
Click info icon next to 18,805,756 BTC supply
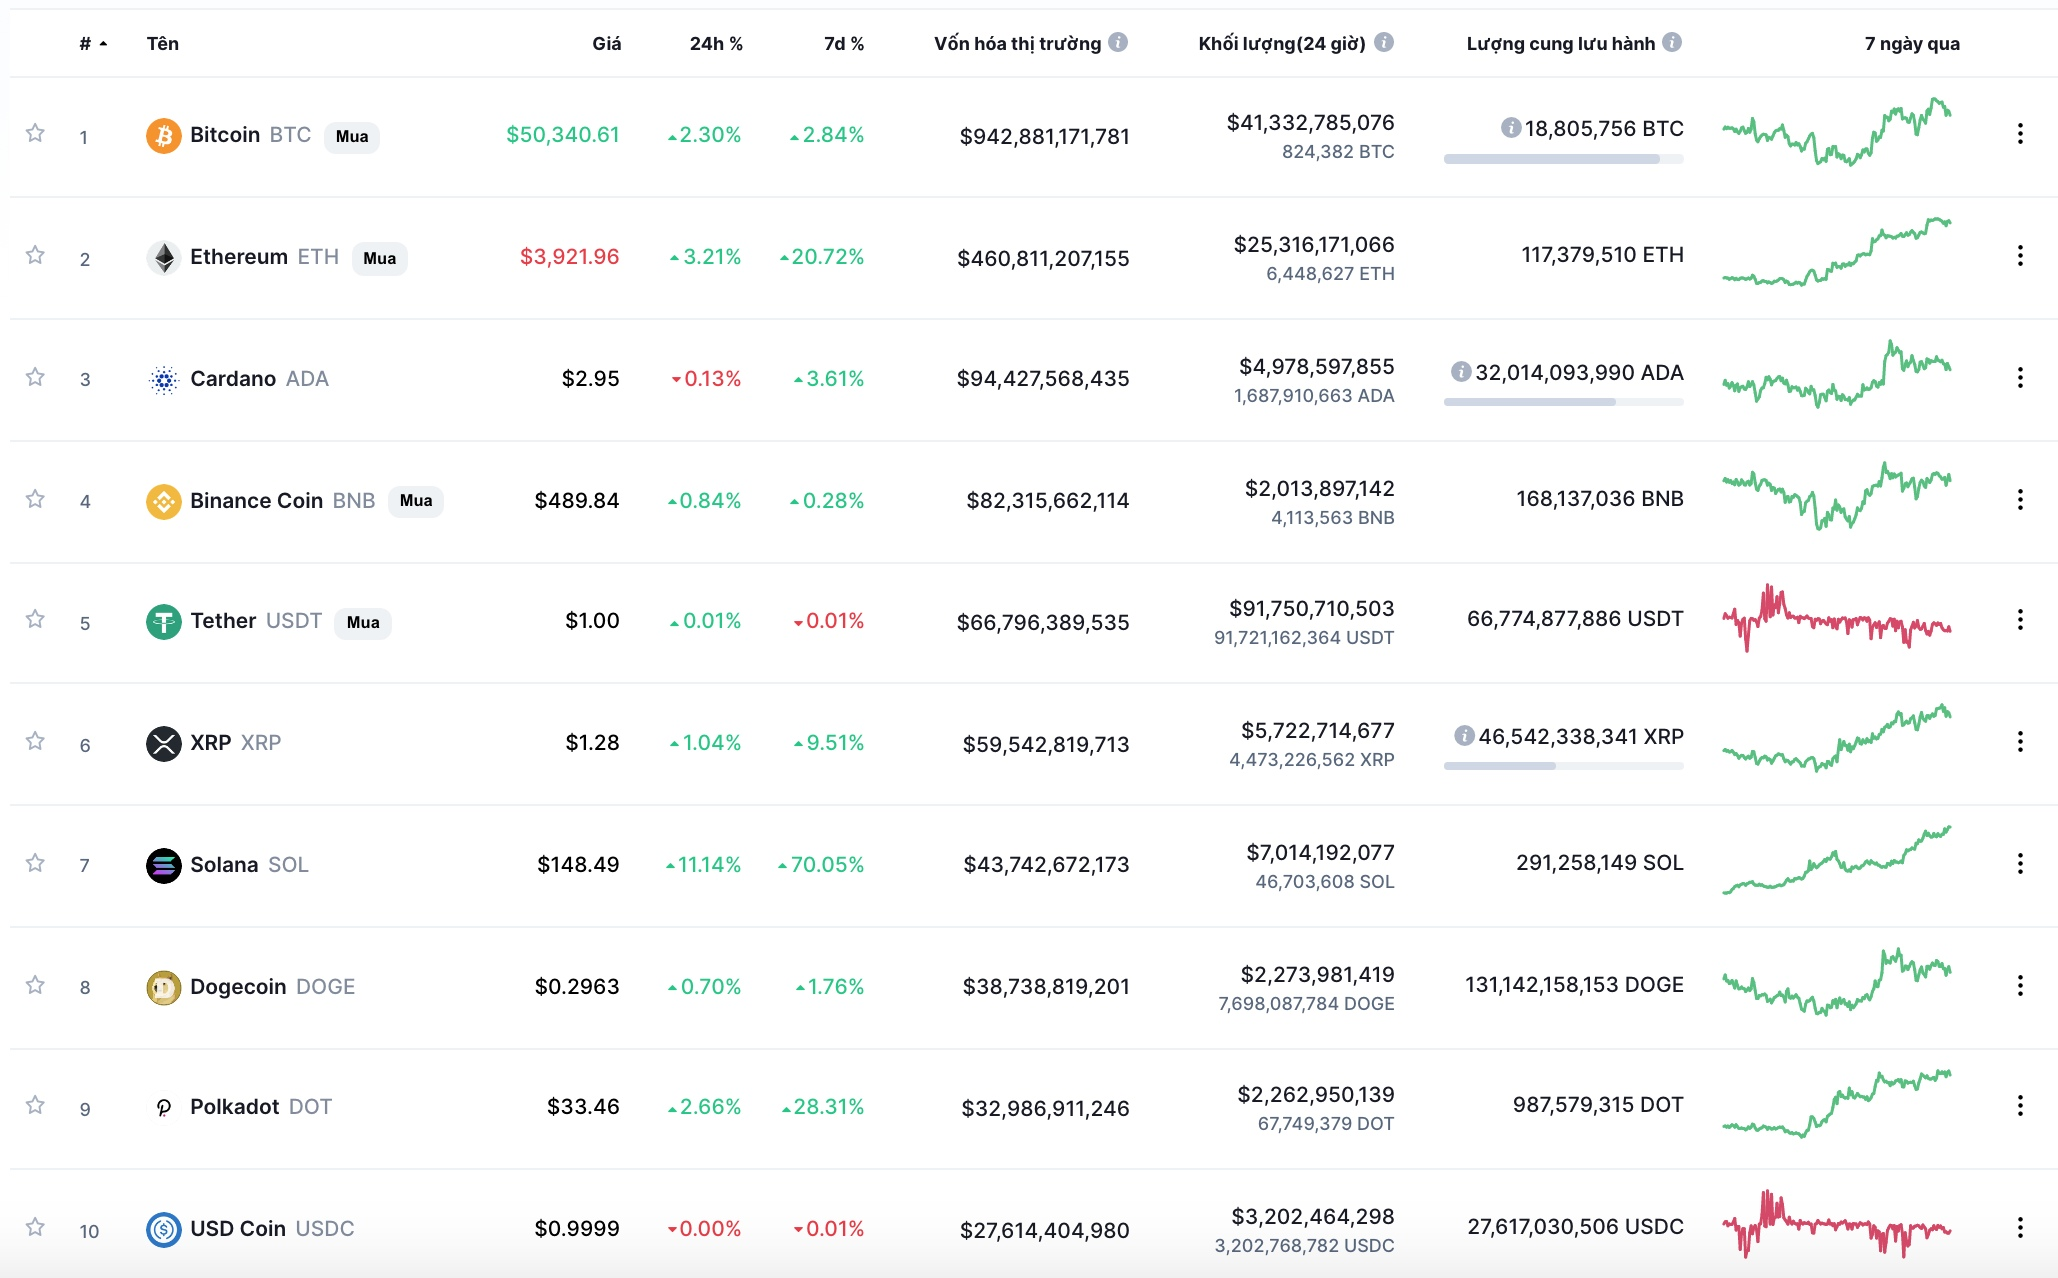point(1511,128)
